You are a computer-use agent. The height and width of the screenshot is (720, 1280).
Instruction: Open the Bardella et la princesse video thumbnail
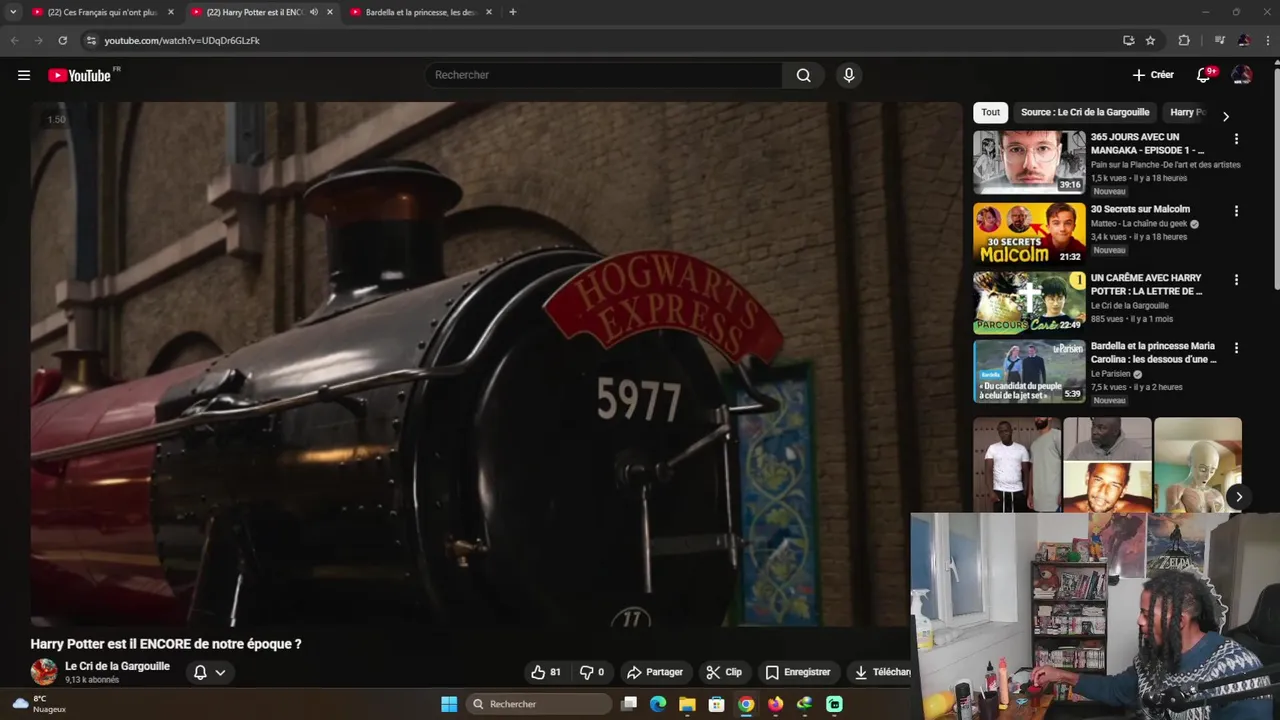pyautogui.click(x=1029, y=371)
